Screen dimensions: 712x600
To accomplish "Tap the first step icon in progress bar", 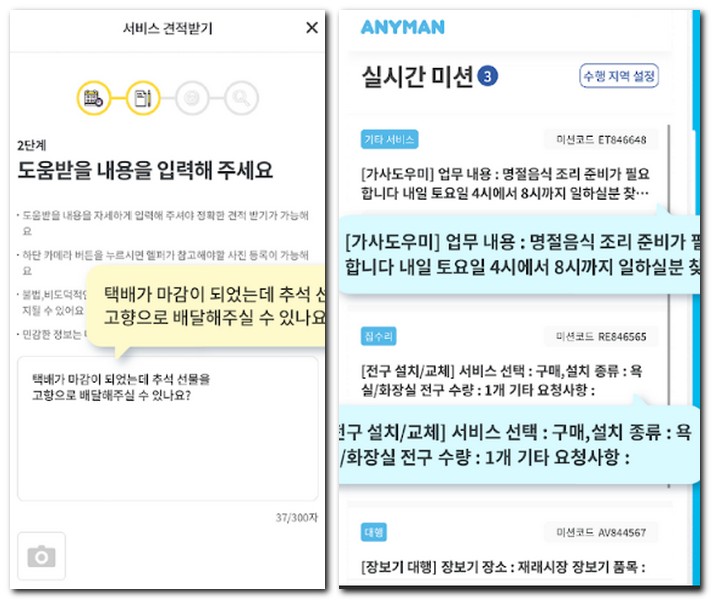I will [94, 98].
